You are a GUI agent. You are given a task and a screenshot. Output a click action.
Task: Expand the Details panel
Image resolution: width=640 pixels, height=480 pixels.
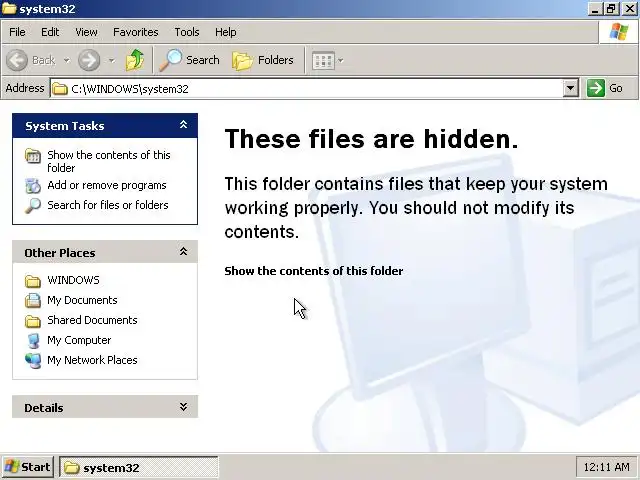(x=183, y=407)
